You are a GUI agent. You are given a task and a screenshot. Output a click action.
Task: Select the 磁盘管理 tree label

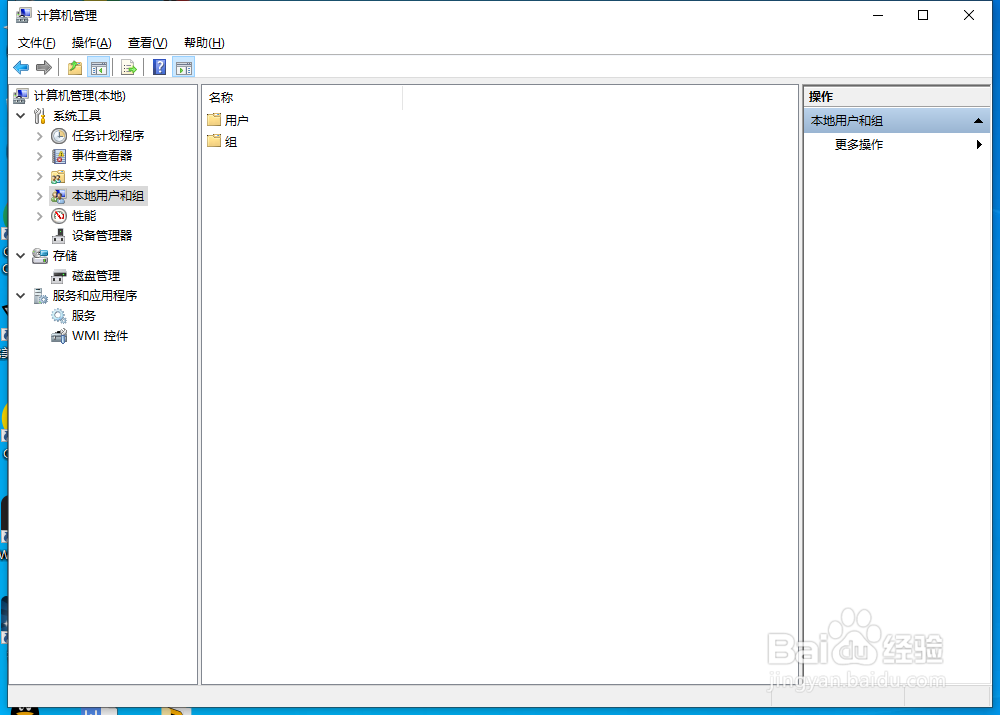click(x=96, y=276)
